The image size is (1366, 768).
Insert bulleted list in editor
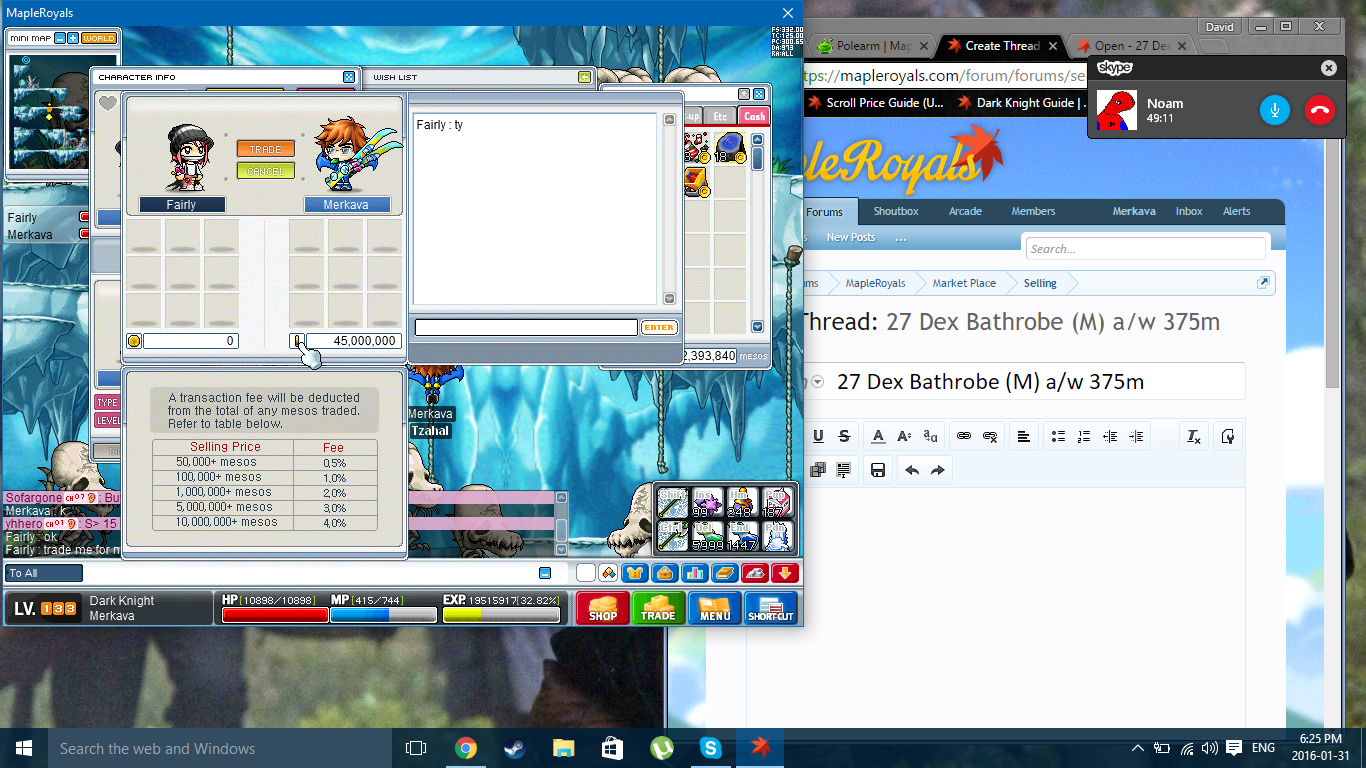tap(1058, 436)
